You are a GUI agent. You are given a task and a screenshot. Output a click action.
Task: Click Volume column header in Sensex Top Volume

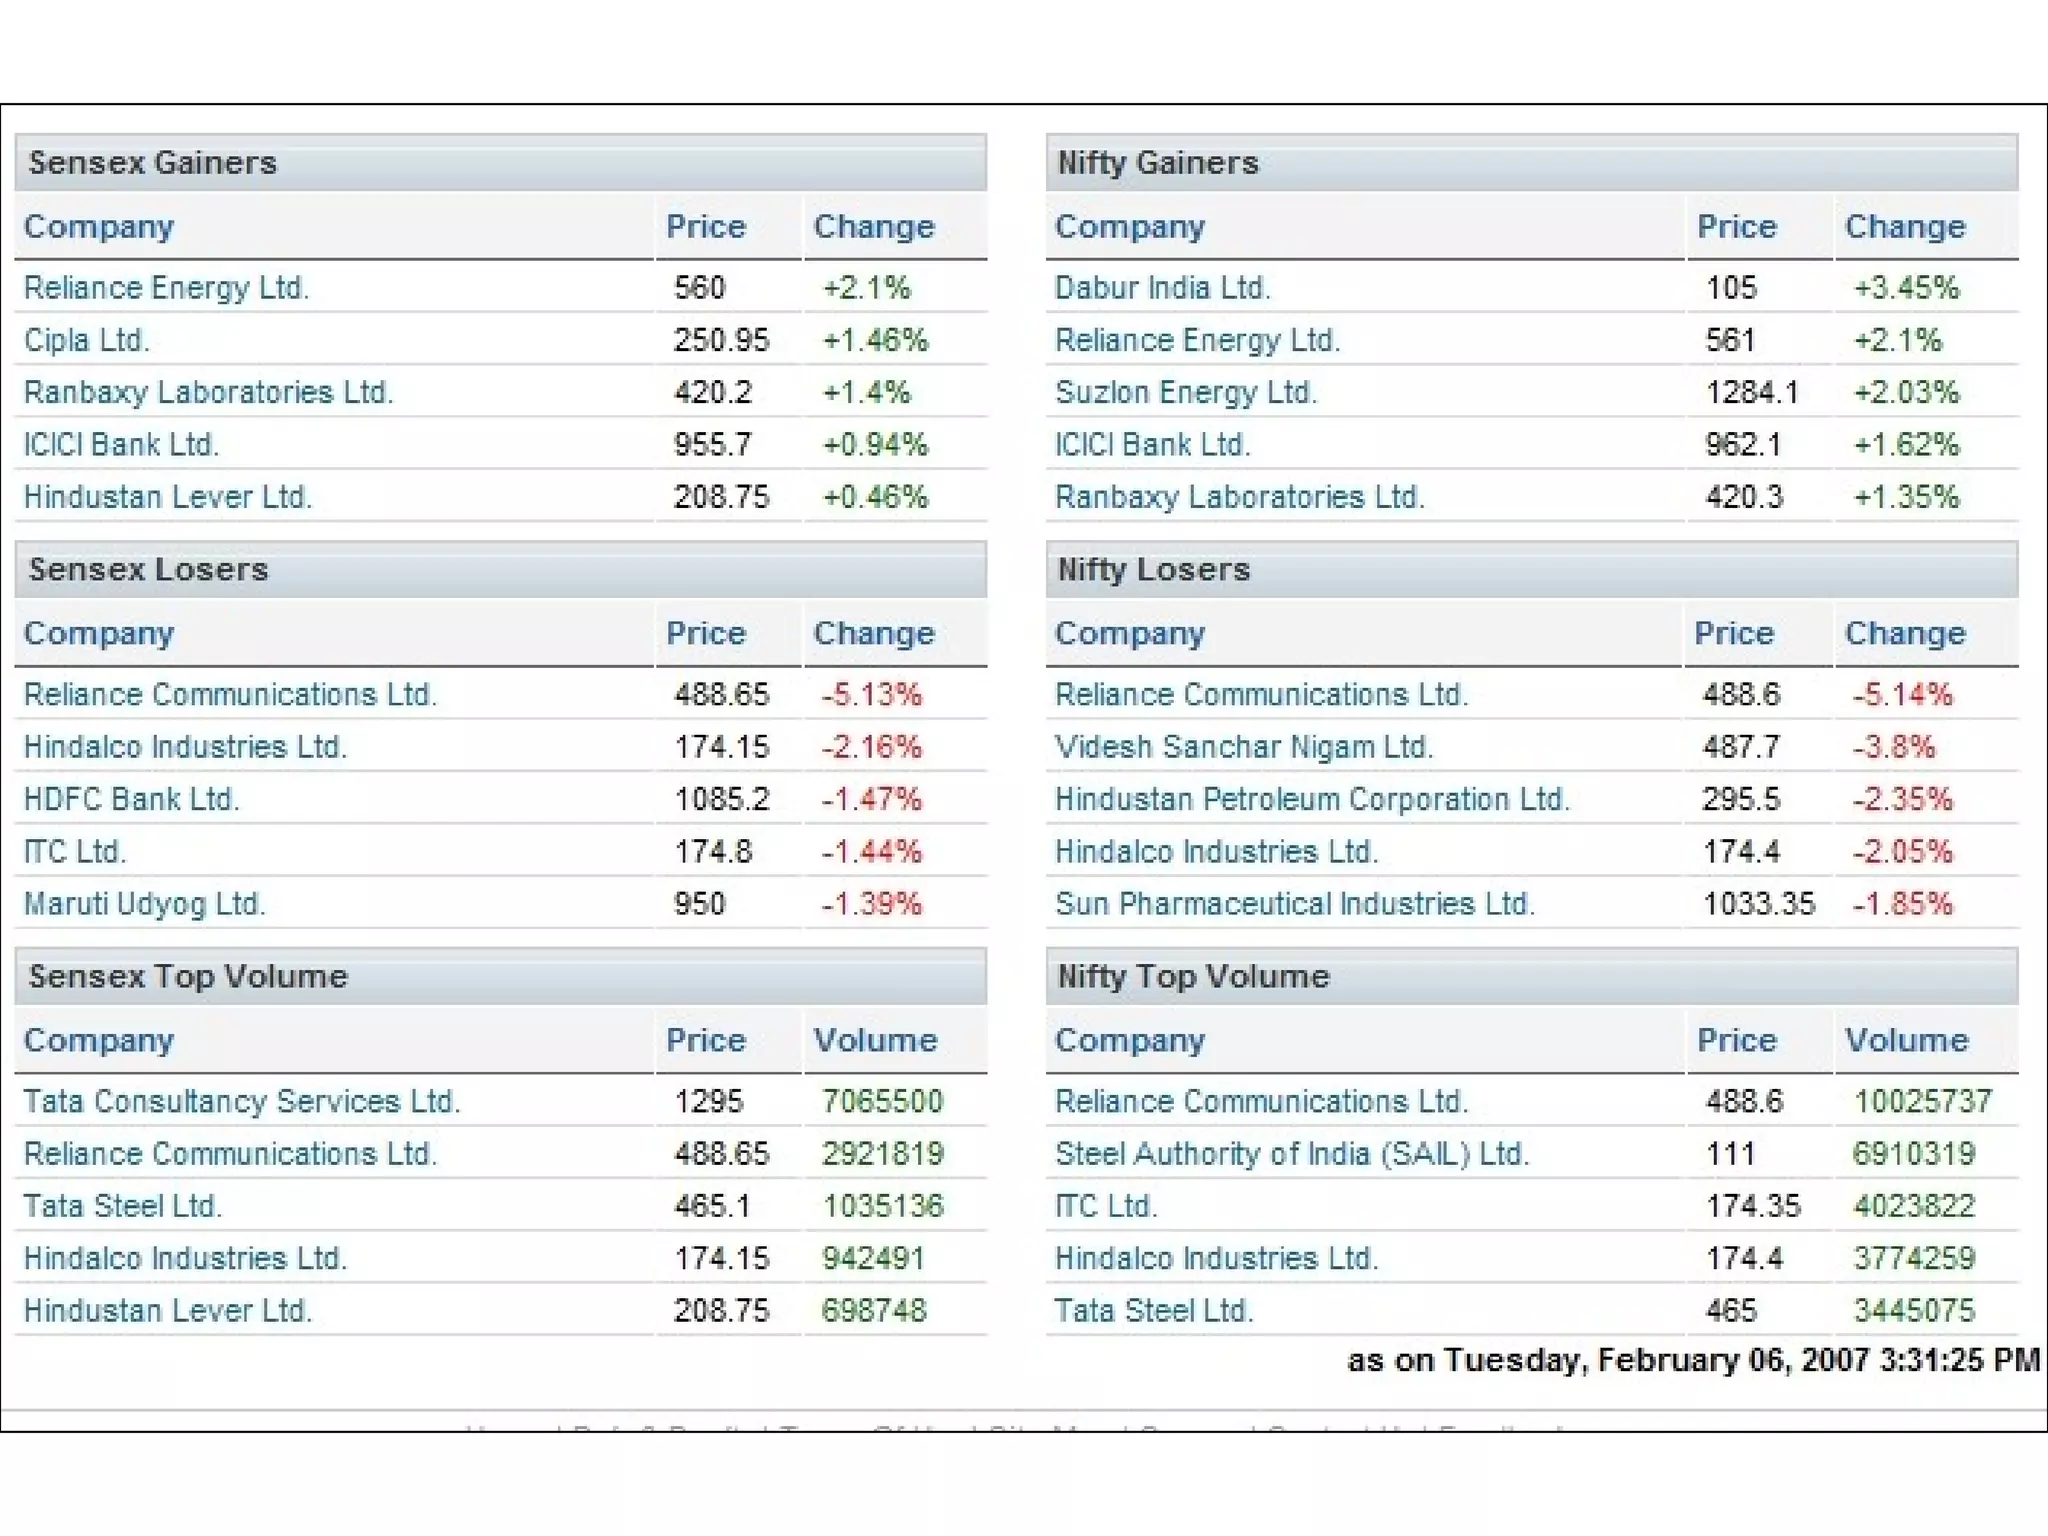tap(875, 1040)
